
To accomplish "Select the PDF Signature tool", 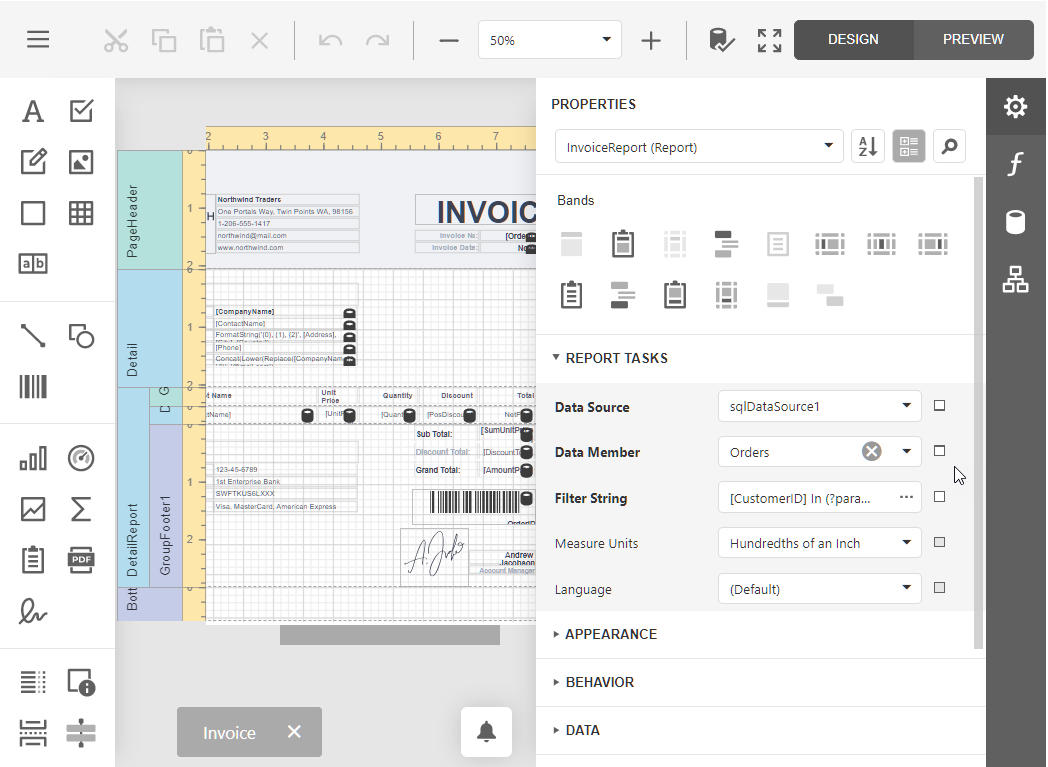I will click(33, 611).
